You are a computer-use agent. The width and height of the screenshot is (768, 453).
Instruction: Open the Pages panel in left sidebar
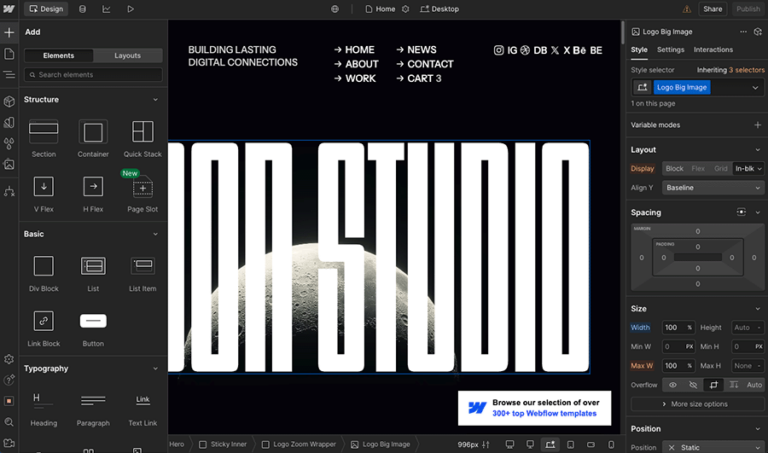tap(9, 53)
